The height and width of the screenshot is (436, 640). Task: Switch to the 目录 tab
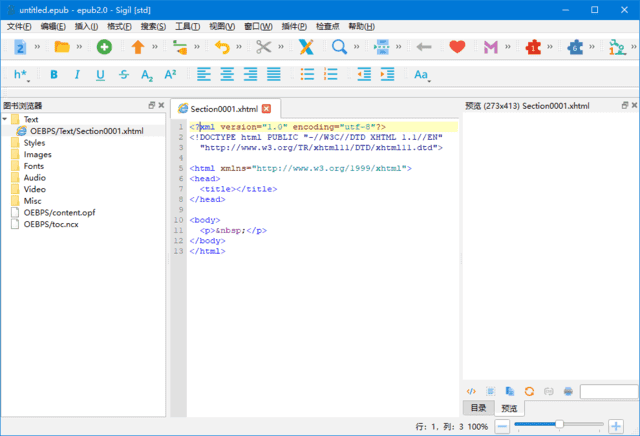pos(479,408)
